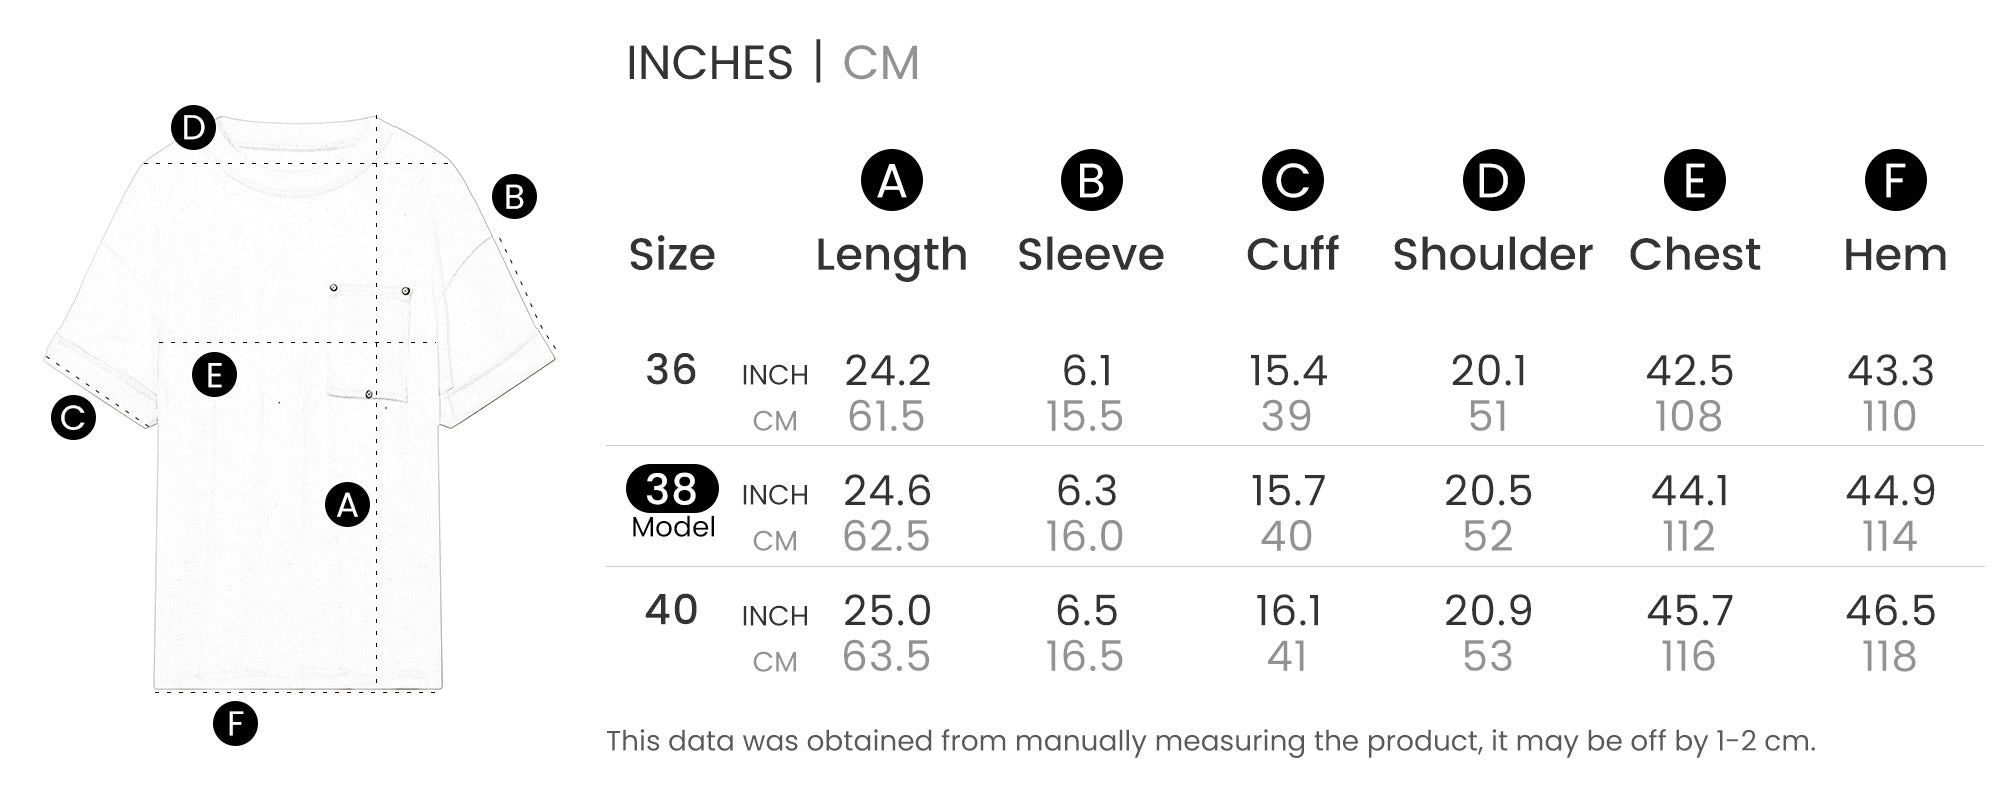The height and width of the screenshot is (806, 2000).
Task: Click the D badge above Shoulder column
Action: click(x=1493, y=181)
